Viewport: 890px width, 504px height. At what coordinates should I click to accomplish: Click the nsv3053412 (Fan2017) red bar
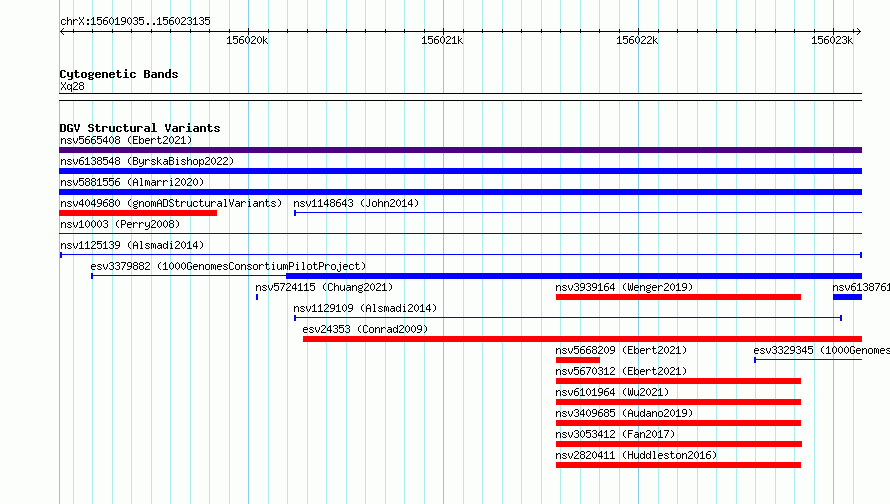(x=679, y=444)
